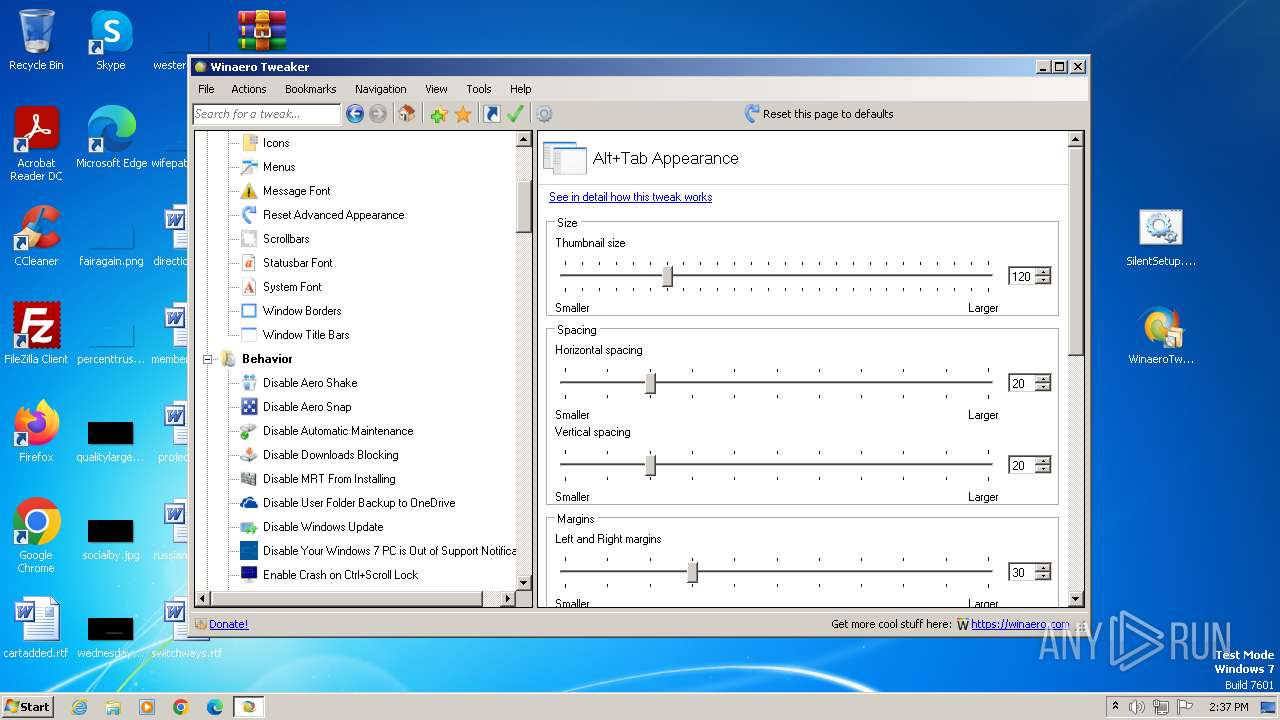The image size is (1280, 720).
Task: Click the tree panel scroll-down arrow
Action: (524, 582)
